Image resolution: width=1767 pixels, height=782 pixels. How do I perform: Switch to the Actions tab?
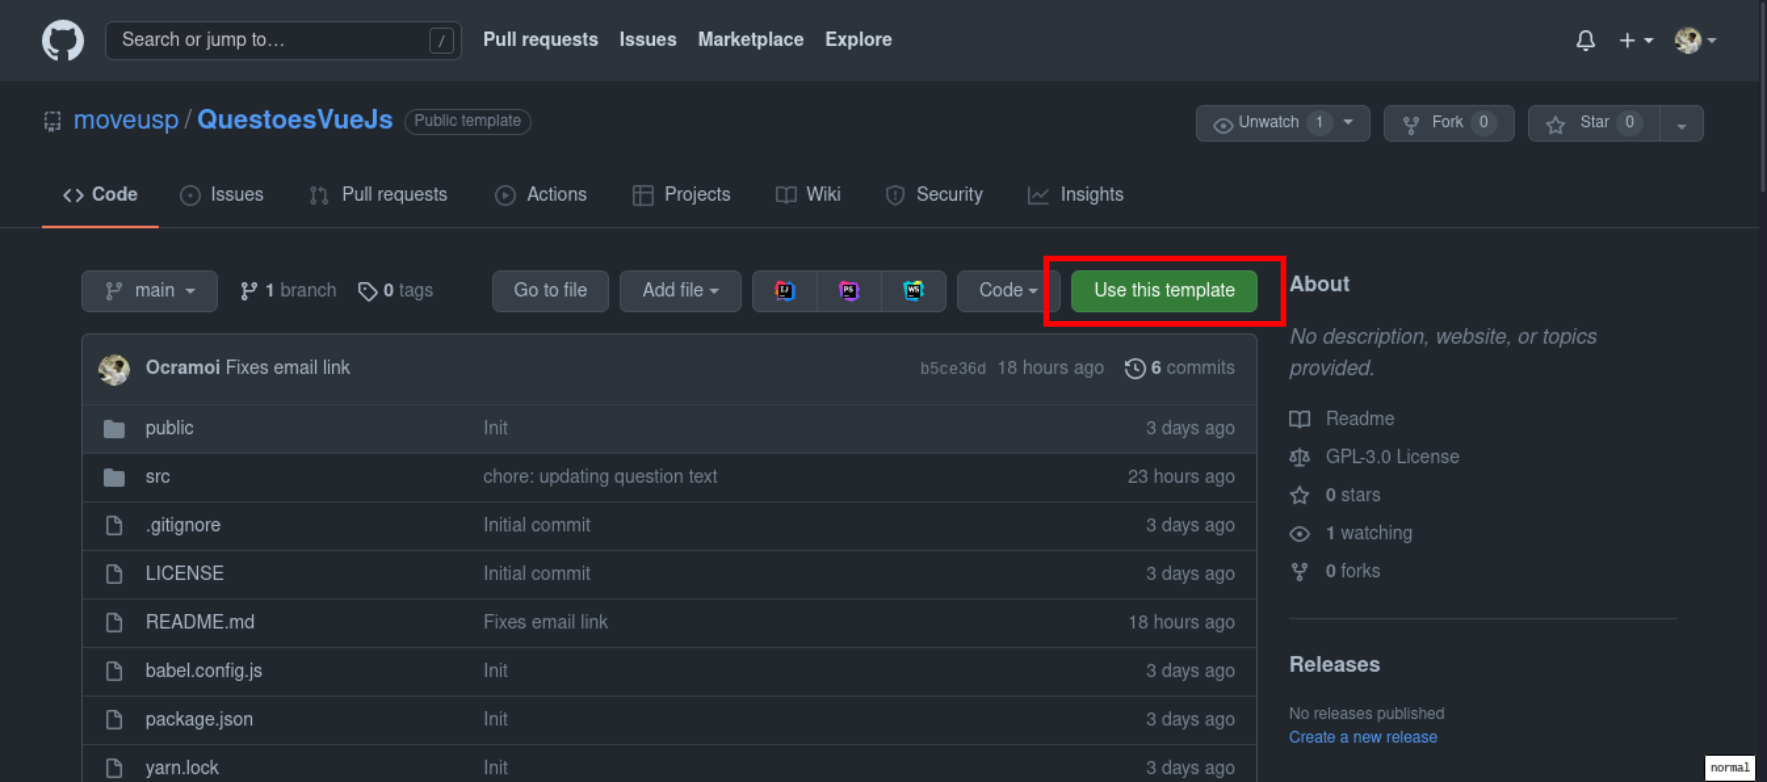(541, 195)
